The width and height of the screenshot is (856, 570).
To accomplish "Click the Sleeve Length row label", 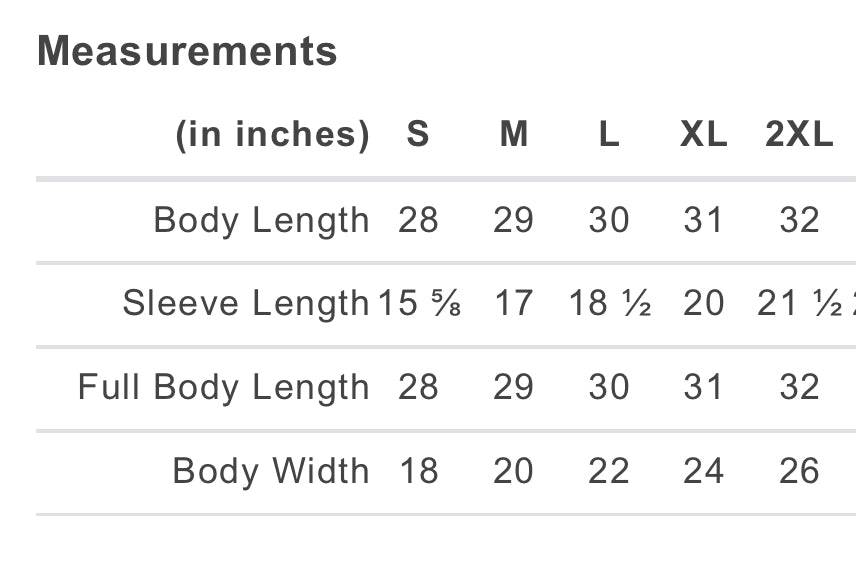I will coord(246,303).
